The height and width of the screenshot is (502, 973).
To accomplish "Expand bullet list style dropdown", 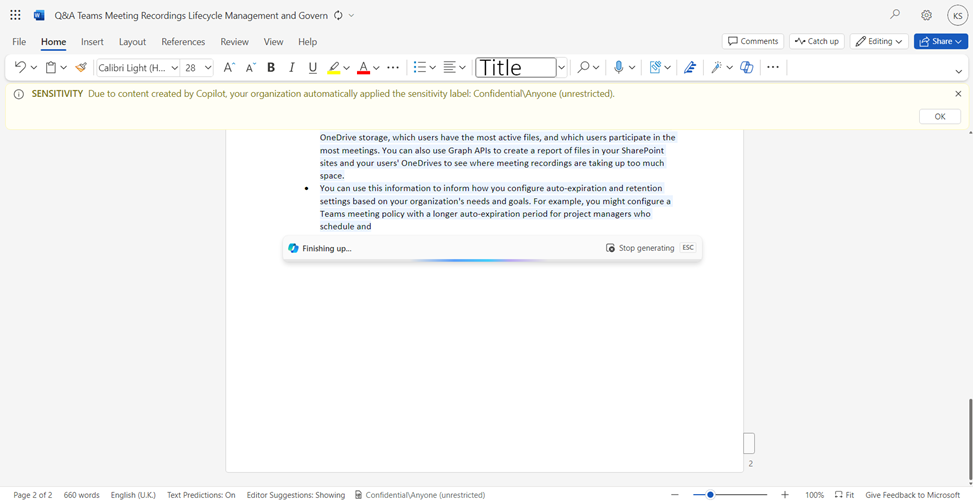I will click(433, 67).
